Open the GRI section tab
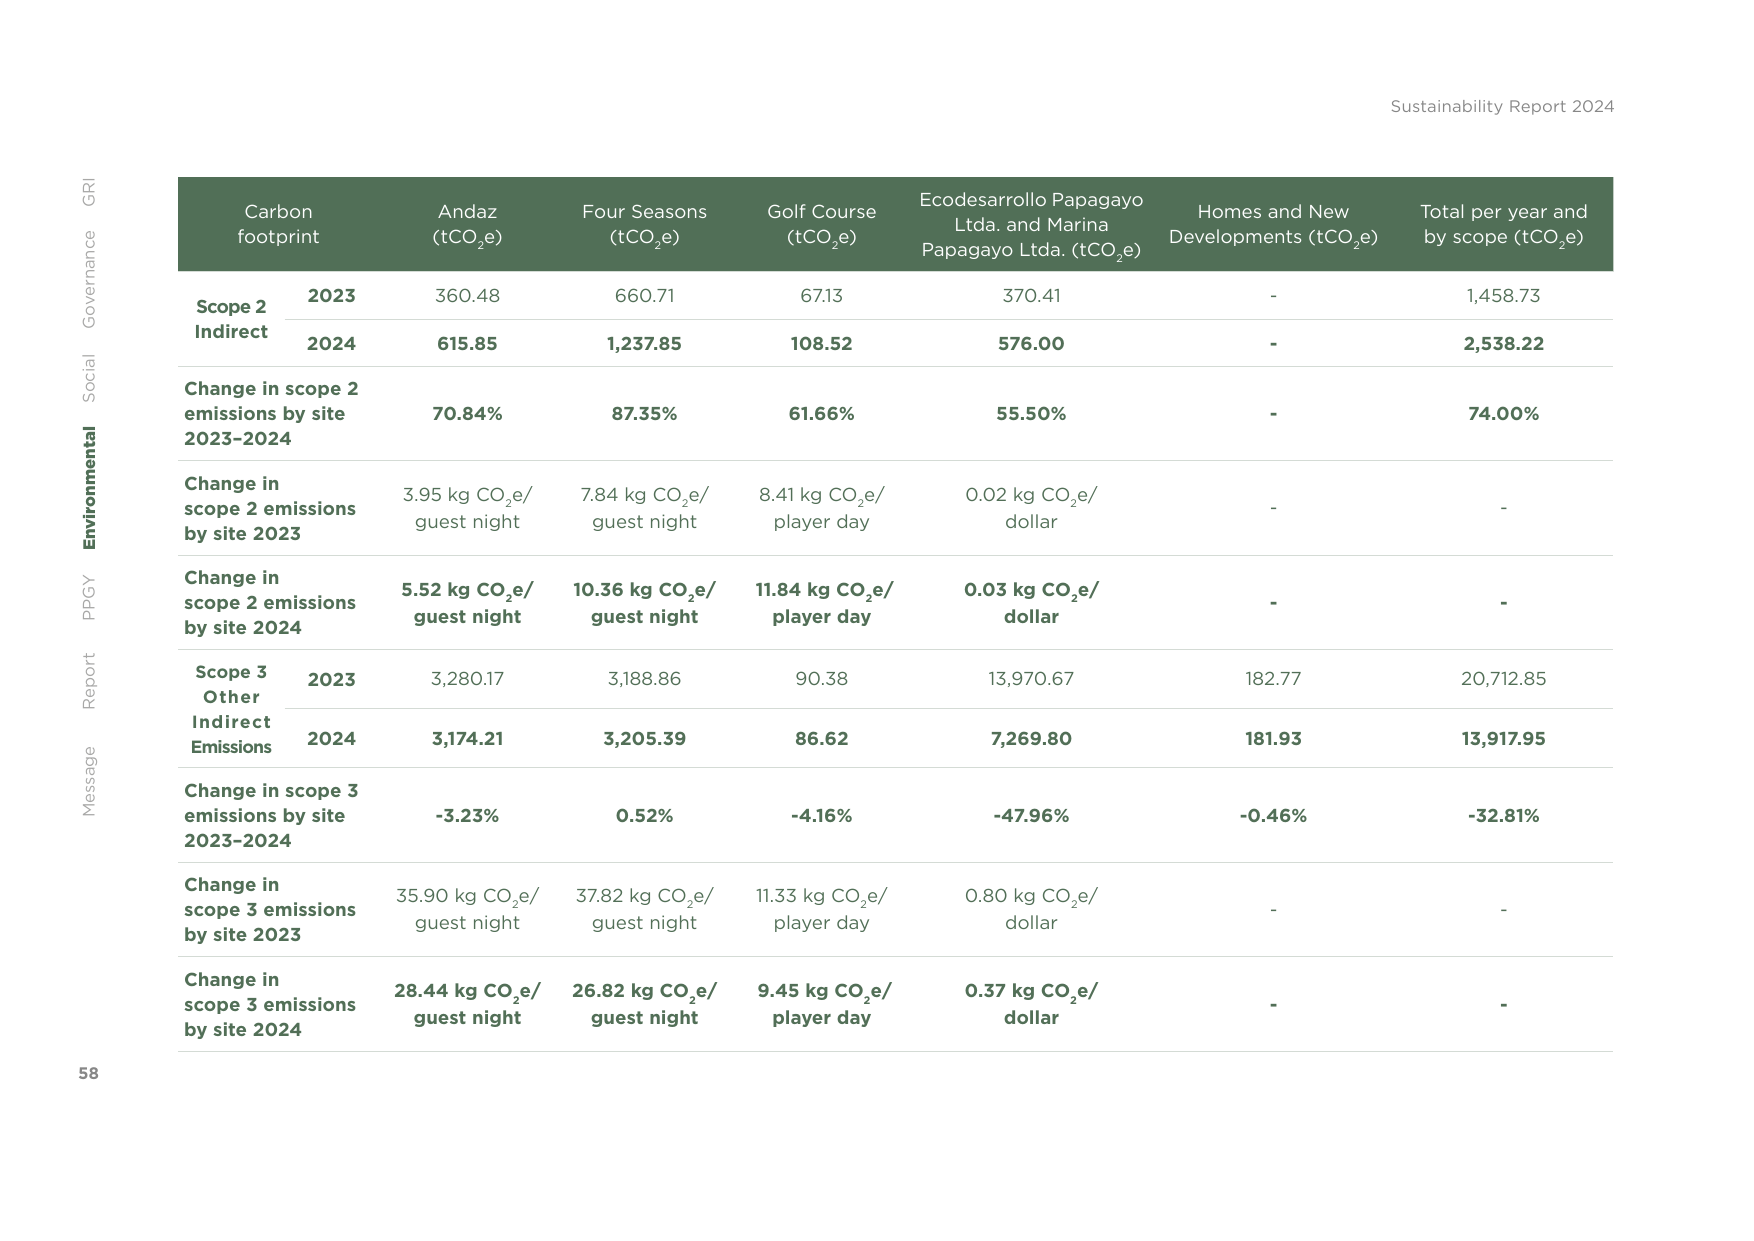This screenshot has height=1241, width=1754. 88,192
